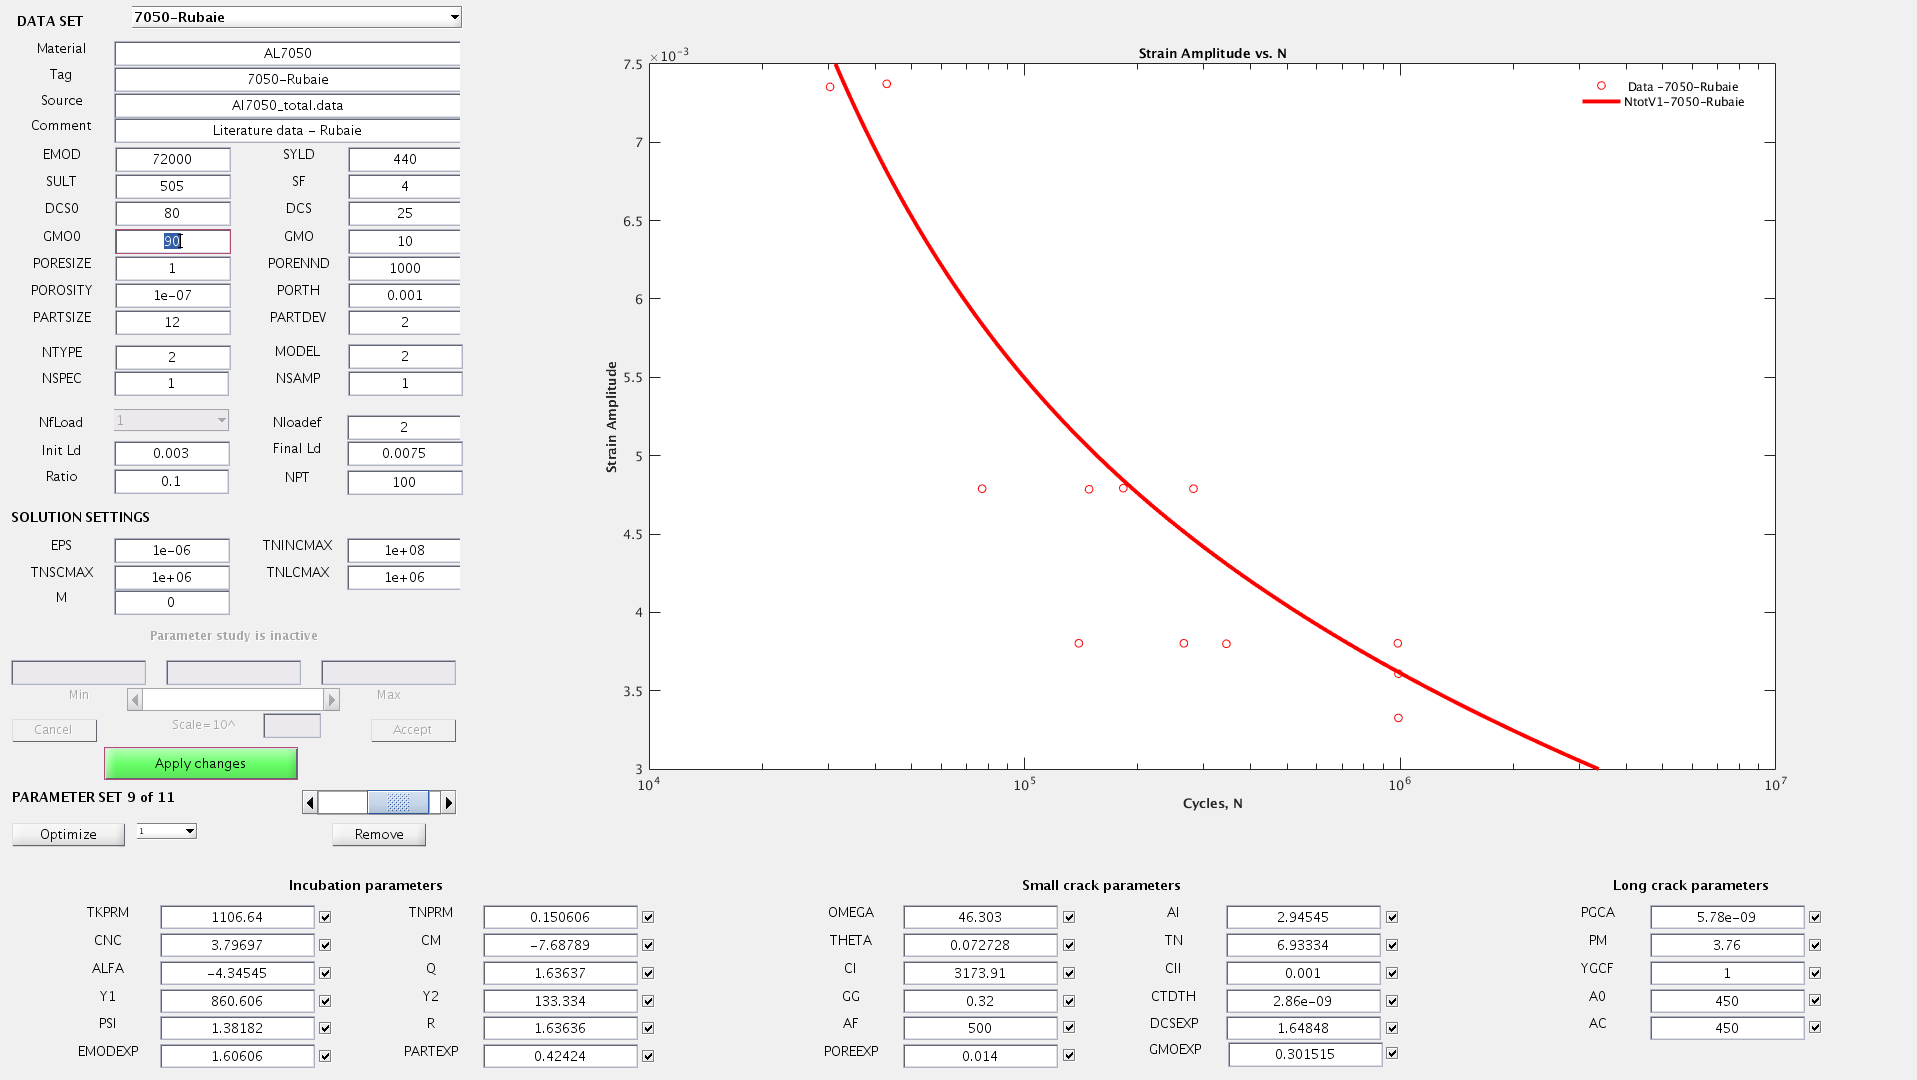Toggle the GMOEXP checkbox

coord(1392,1053)
